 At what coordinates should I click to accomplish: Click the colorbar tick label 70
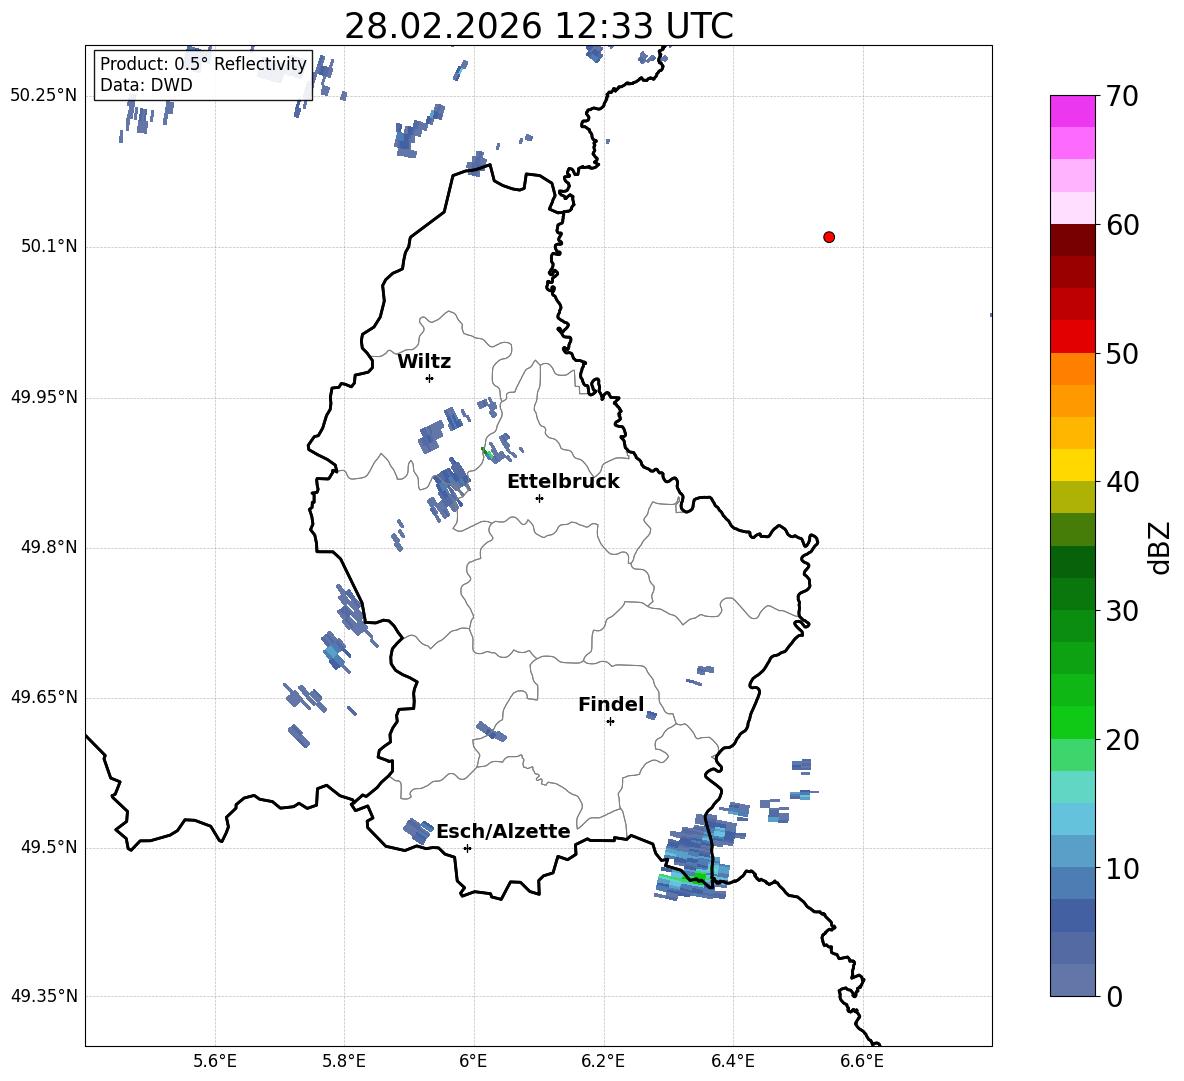1121,96
